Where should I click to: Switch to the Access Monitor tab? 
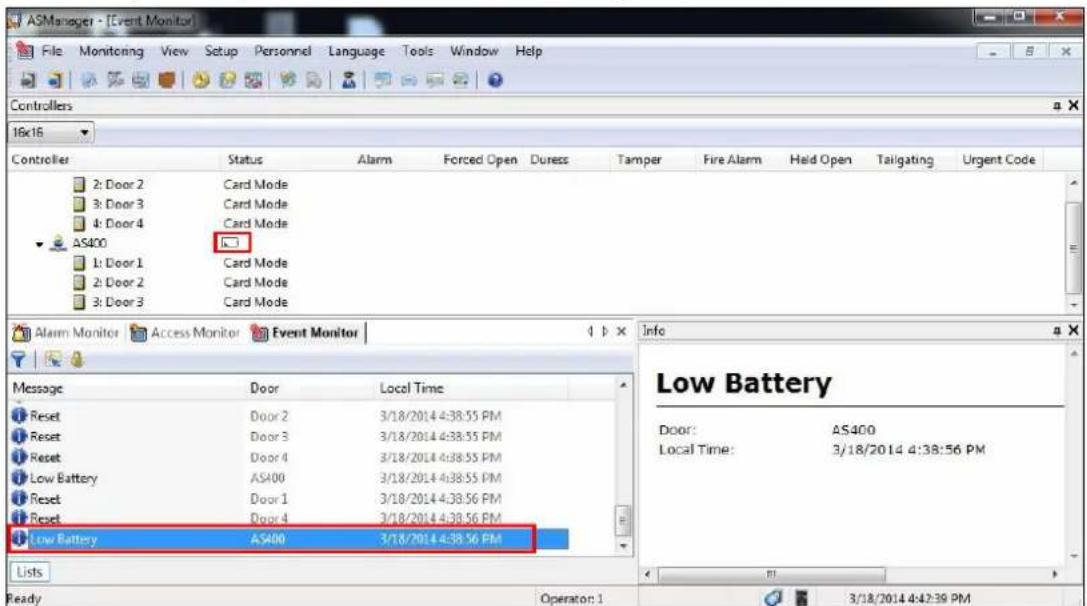185,333
